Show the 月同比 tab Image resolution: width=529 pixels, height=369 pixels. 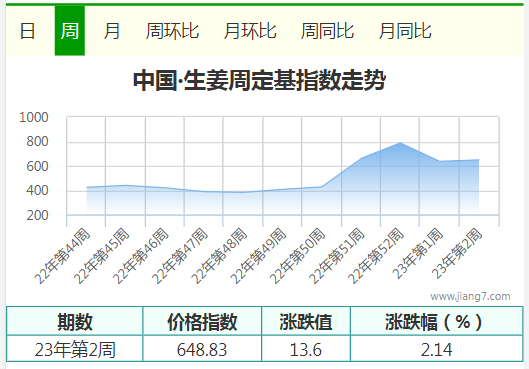tap(405, 31)
